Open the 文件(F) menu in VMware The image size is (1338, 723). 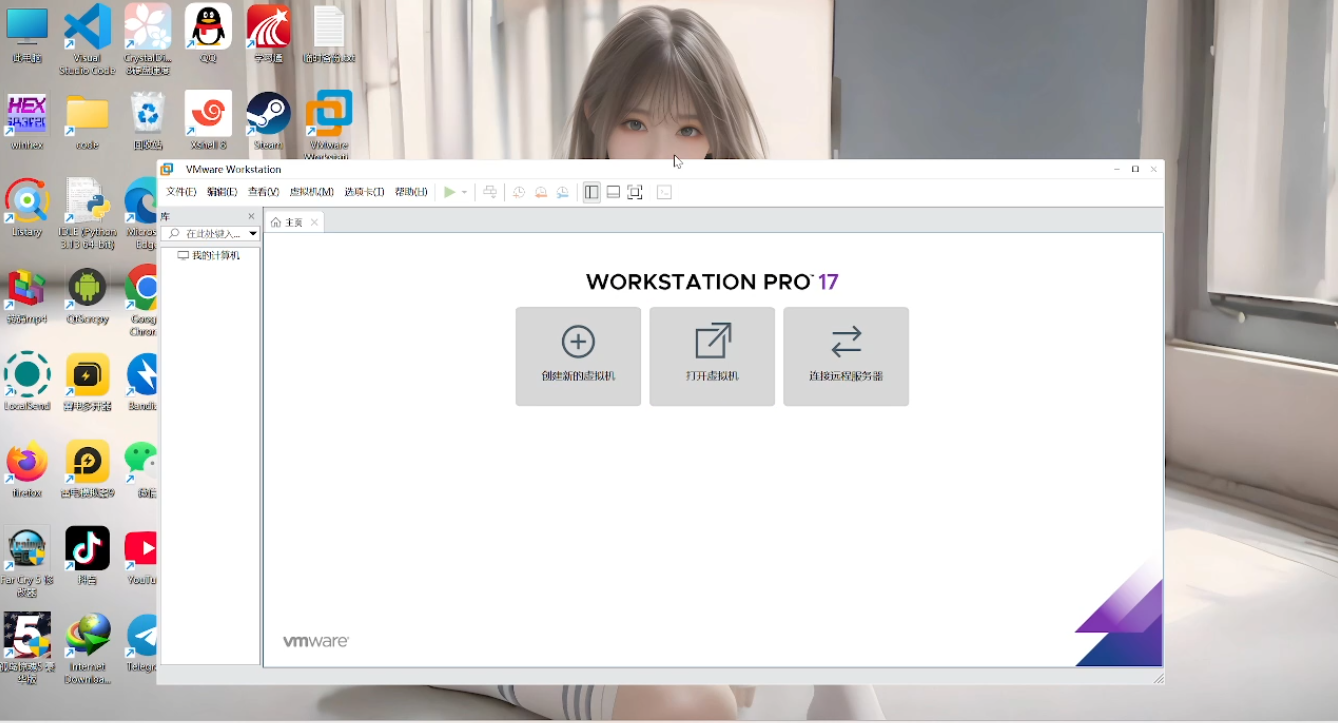tap(181, 192)
